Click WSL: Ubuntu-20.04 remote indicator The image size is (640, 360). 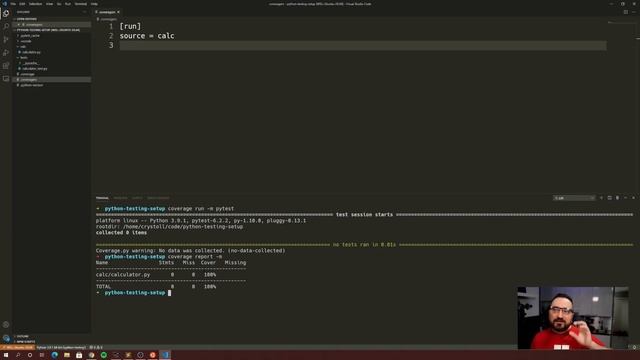pyautogui.click(x=18, y=347)
